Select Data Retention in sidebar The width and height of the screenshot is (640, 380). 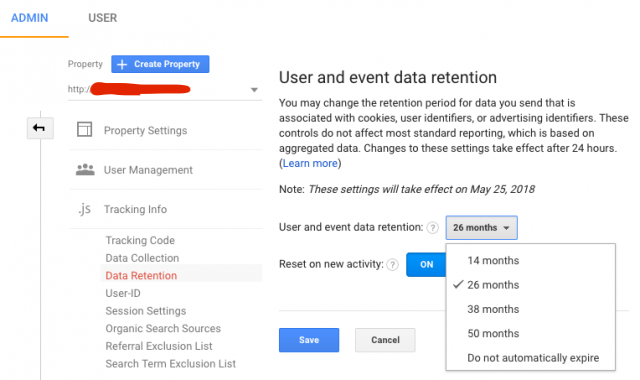click(x=141, y=276)
